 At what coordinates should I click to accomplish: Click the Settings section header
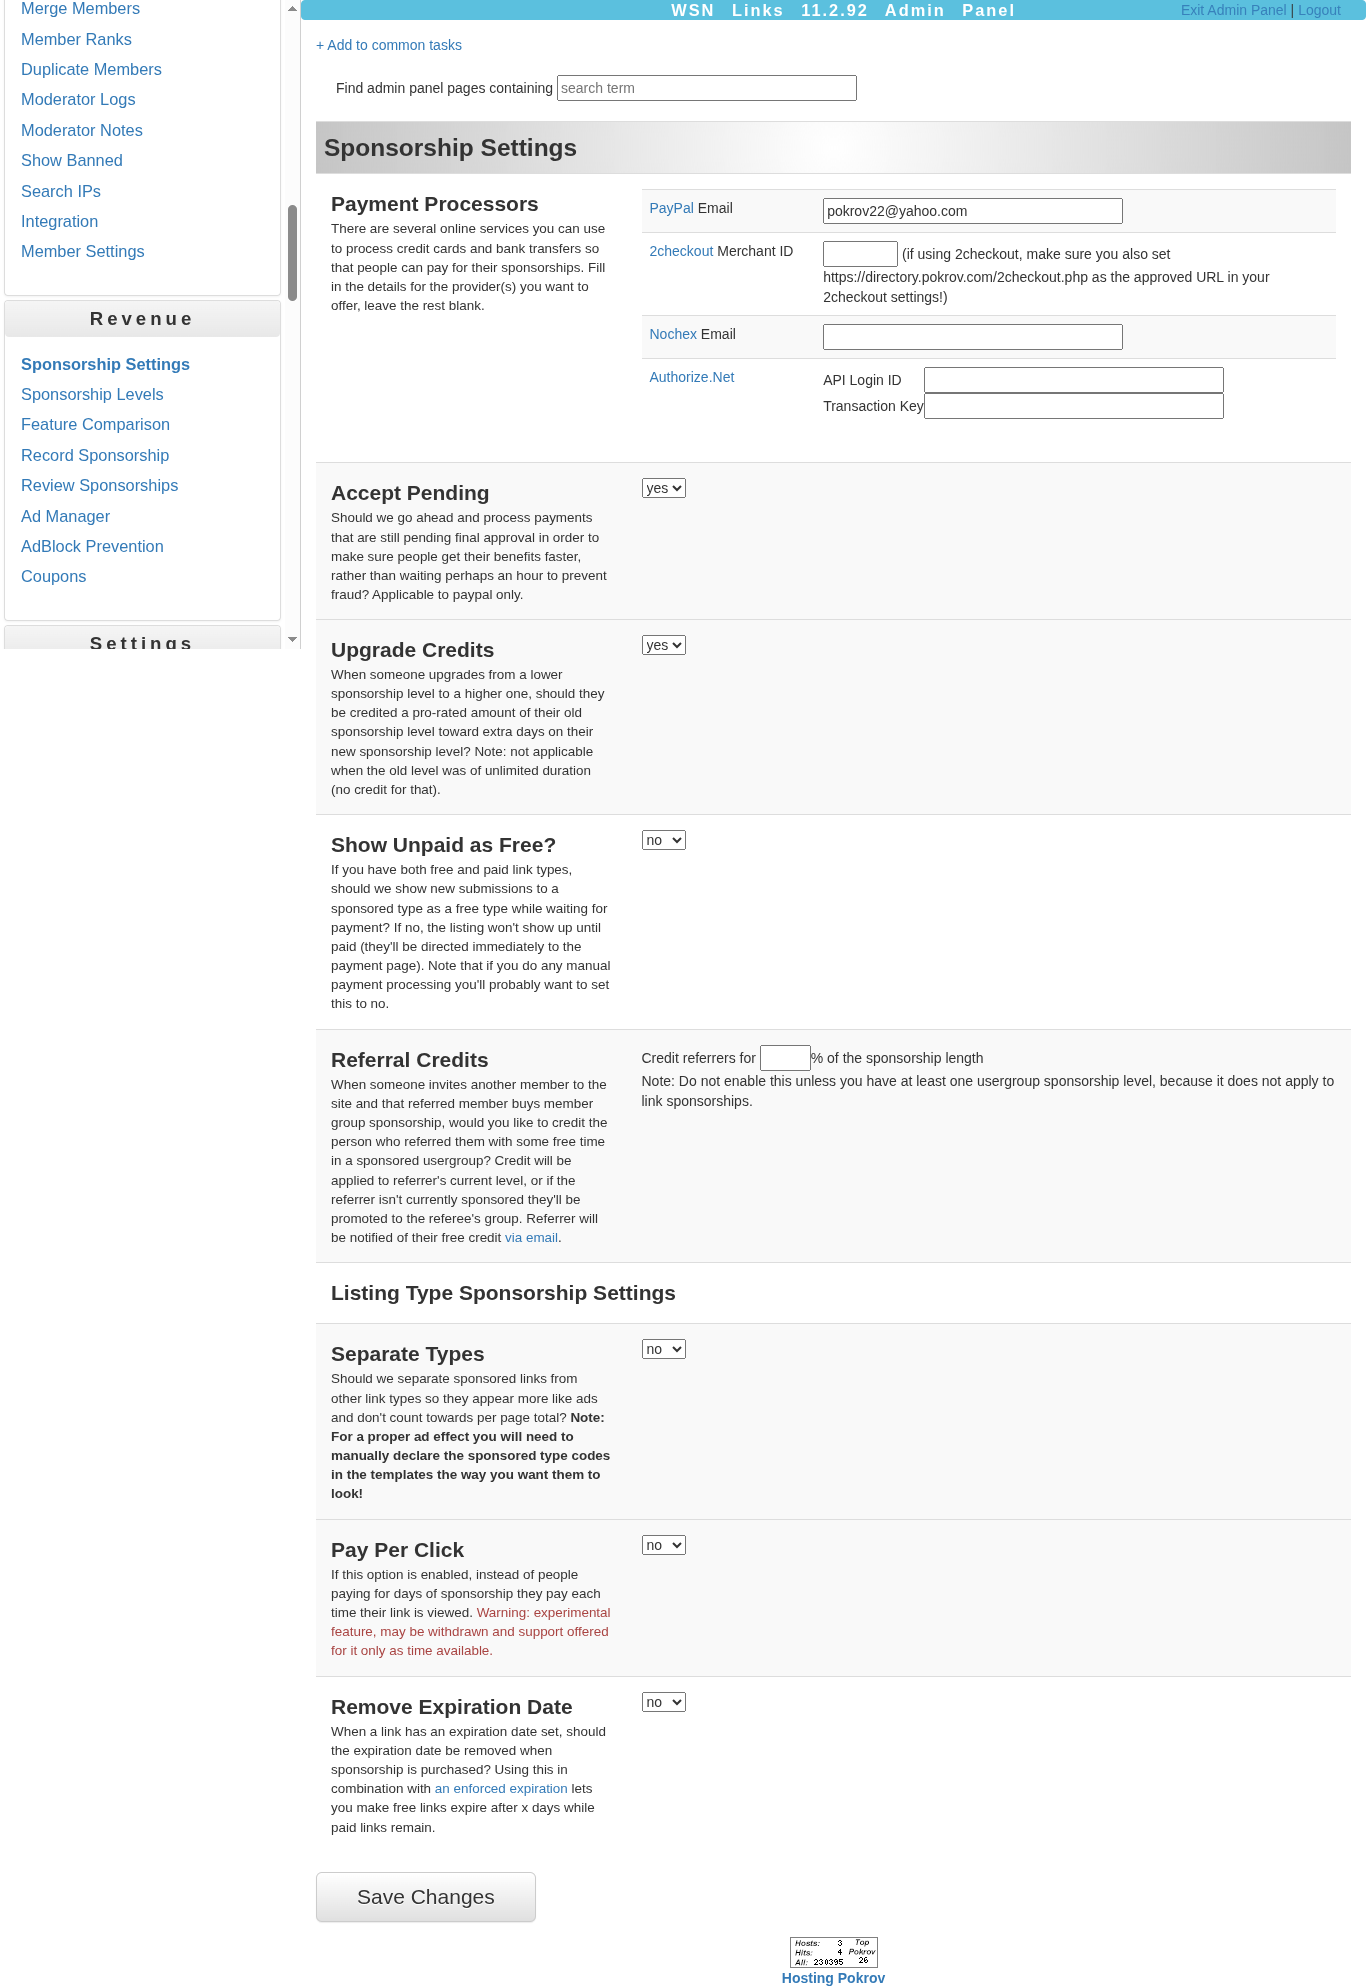point(142,638)
